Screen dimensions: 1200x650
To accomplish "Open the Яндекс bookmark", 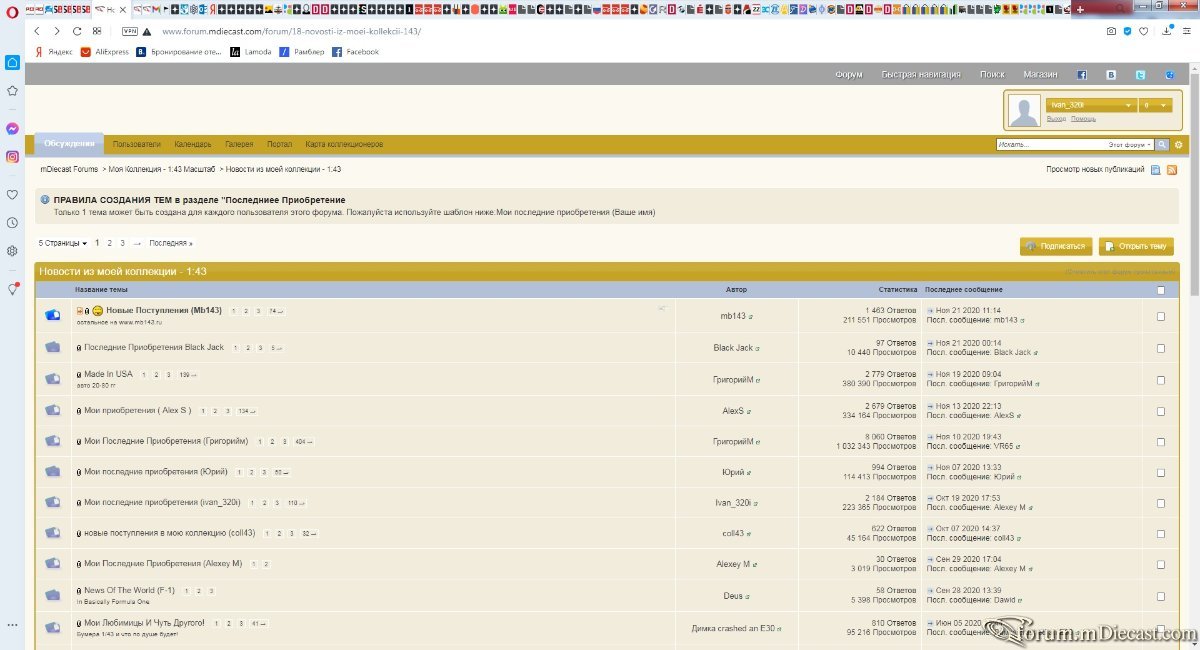I will click(x=55, y=52).
